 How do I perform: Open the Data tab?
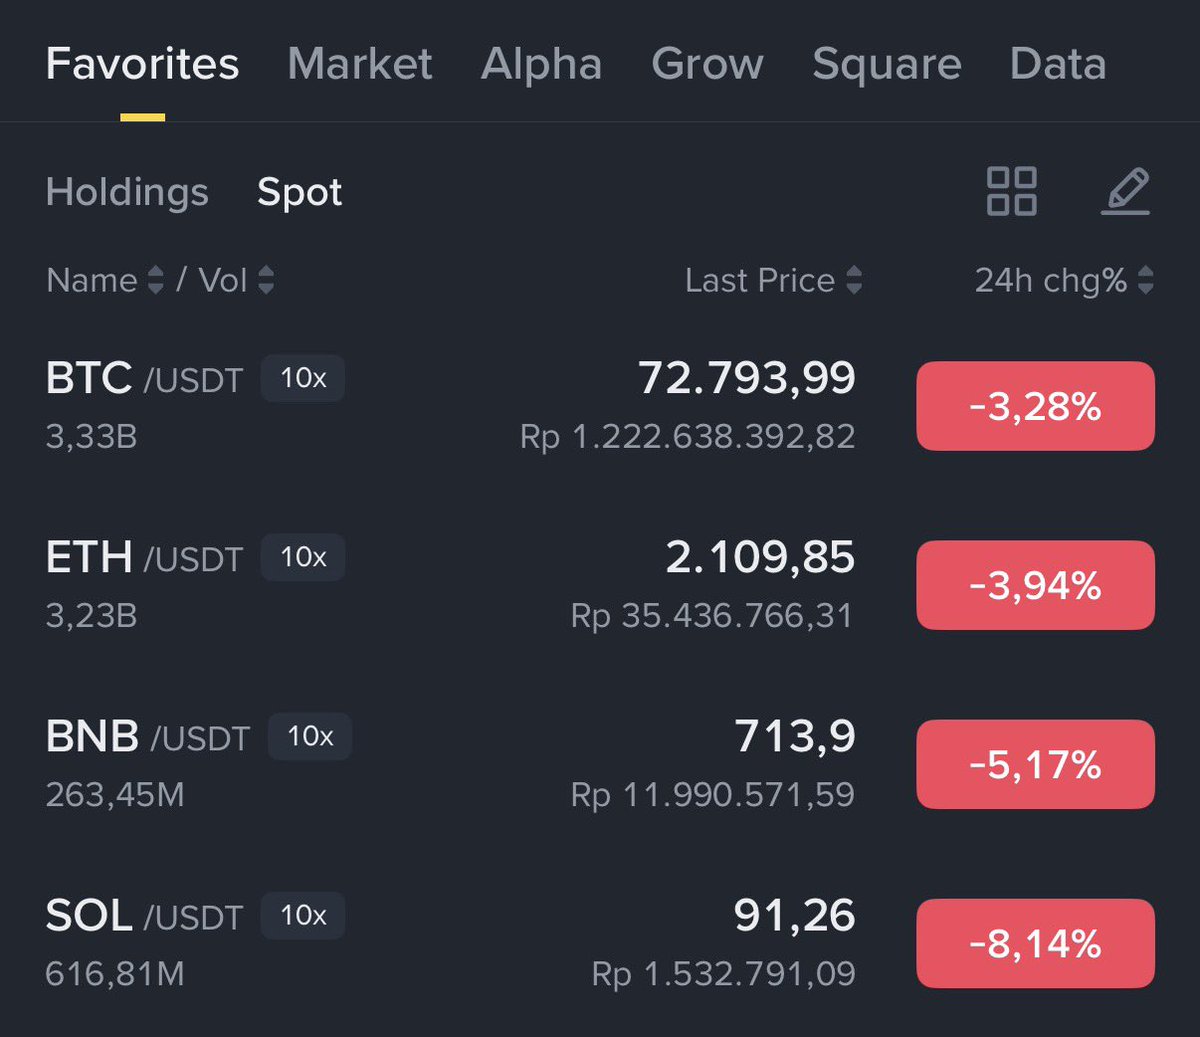coord(1058,64)
